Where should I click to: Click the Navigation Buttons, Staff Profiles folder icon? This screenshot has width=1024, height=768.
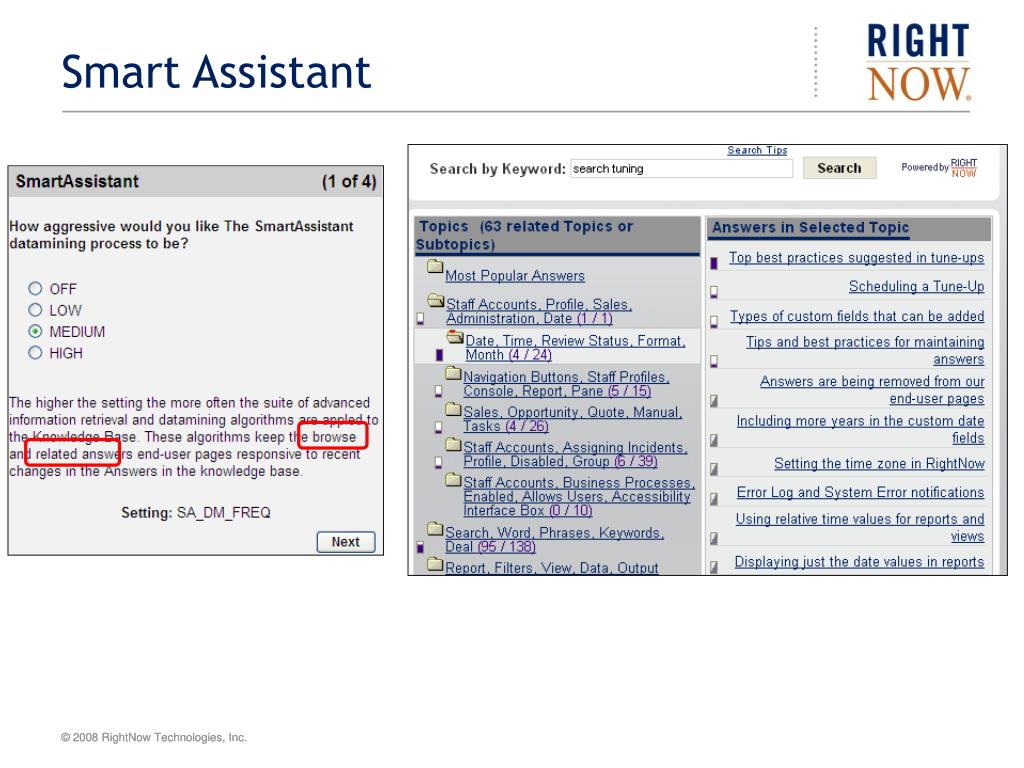point(453,373)
